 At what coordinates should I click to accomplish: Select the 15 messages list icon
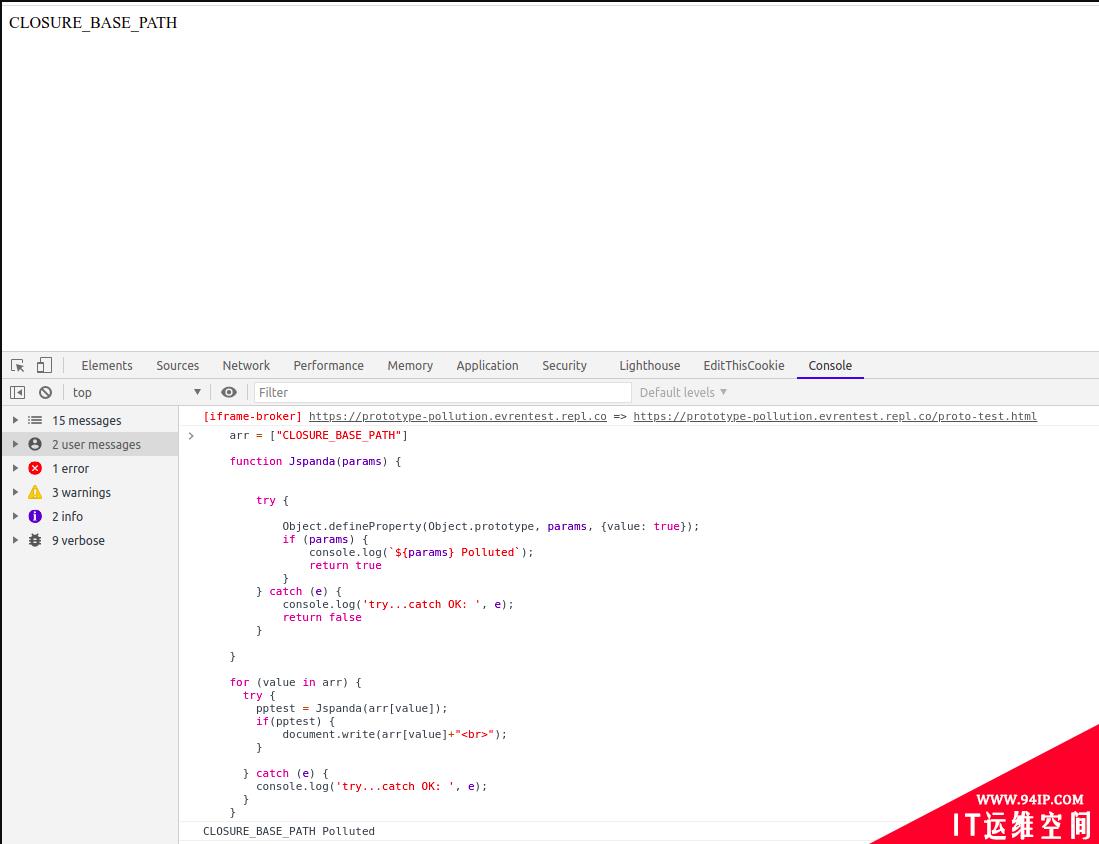point(35,420)
